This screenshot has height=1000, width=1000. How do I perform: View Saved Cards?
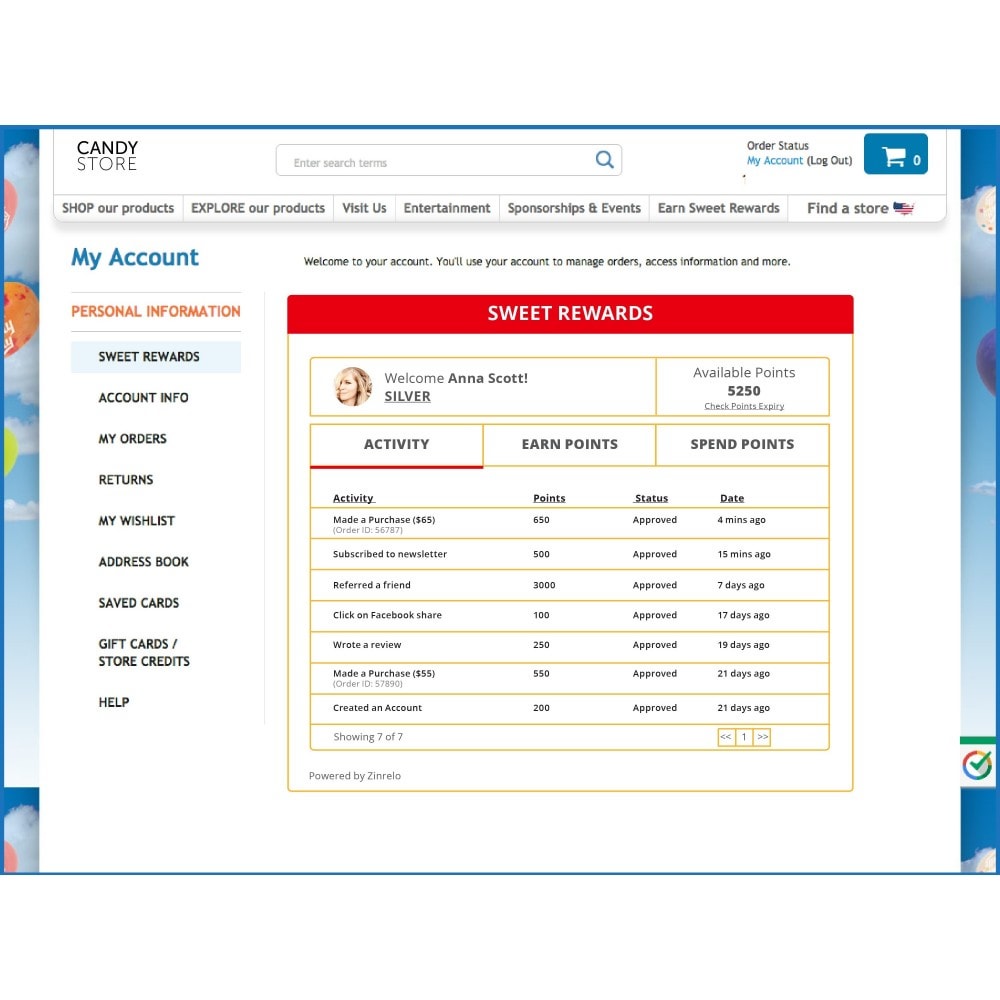[138, 603]
